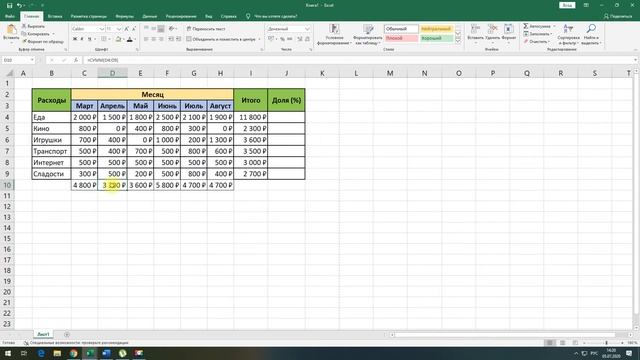Screen dimensions: 640x360
Task: Click the AutoSum (Автосумма) sigma icon
Action: [x=526, y=26]
